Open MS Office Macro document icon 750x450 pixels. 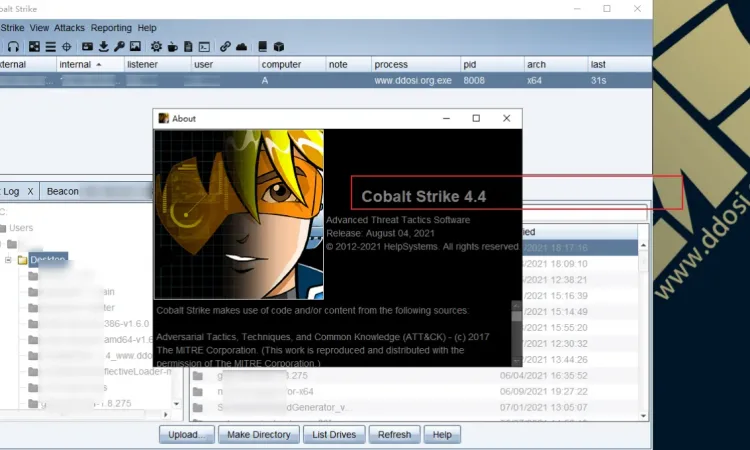[x=188, y=46]
